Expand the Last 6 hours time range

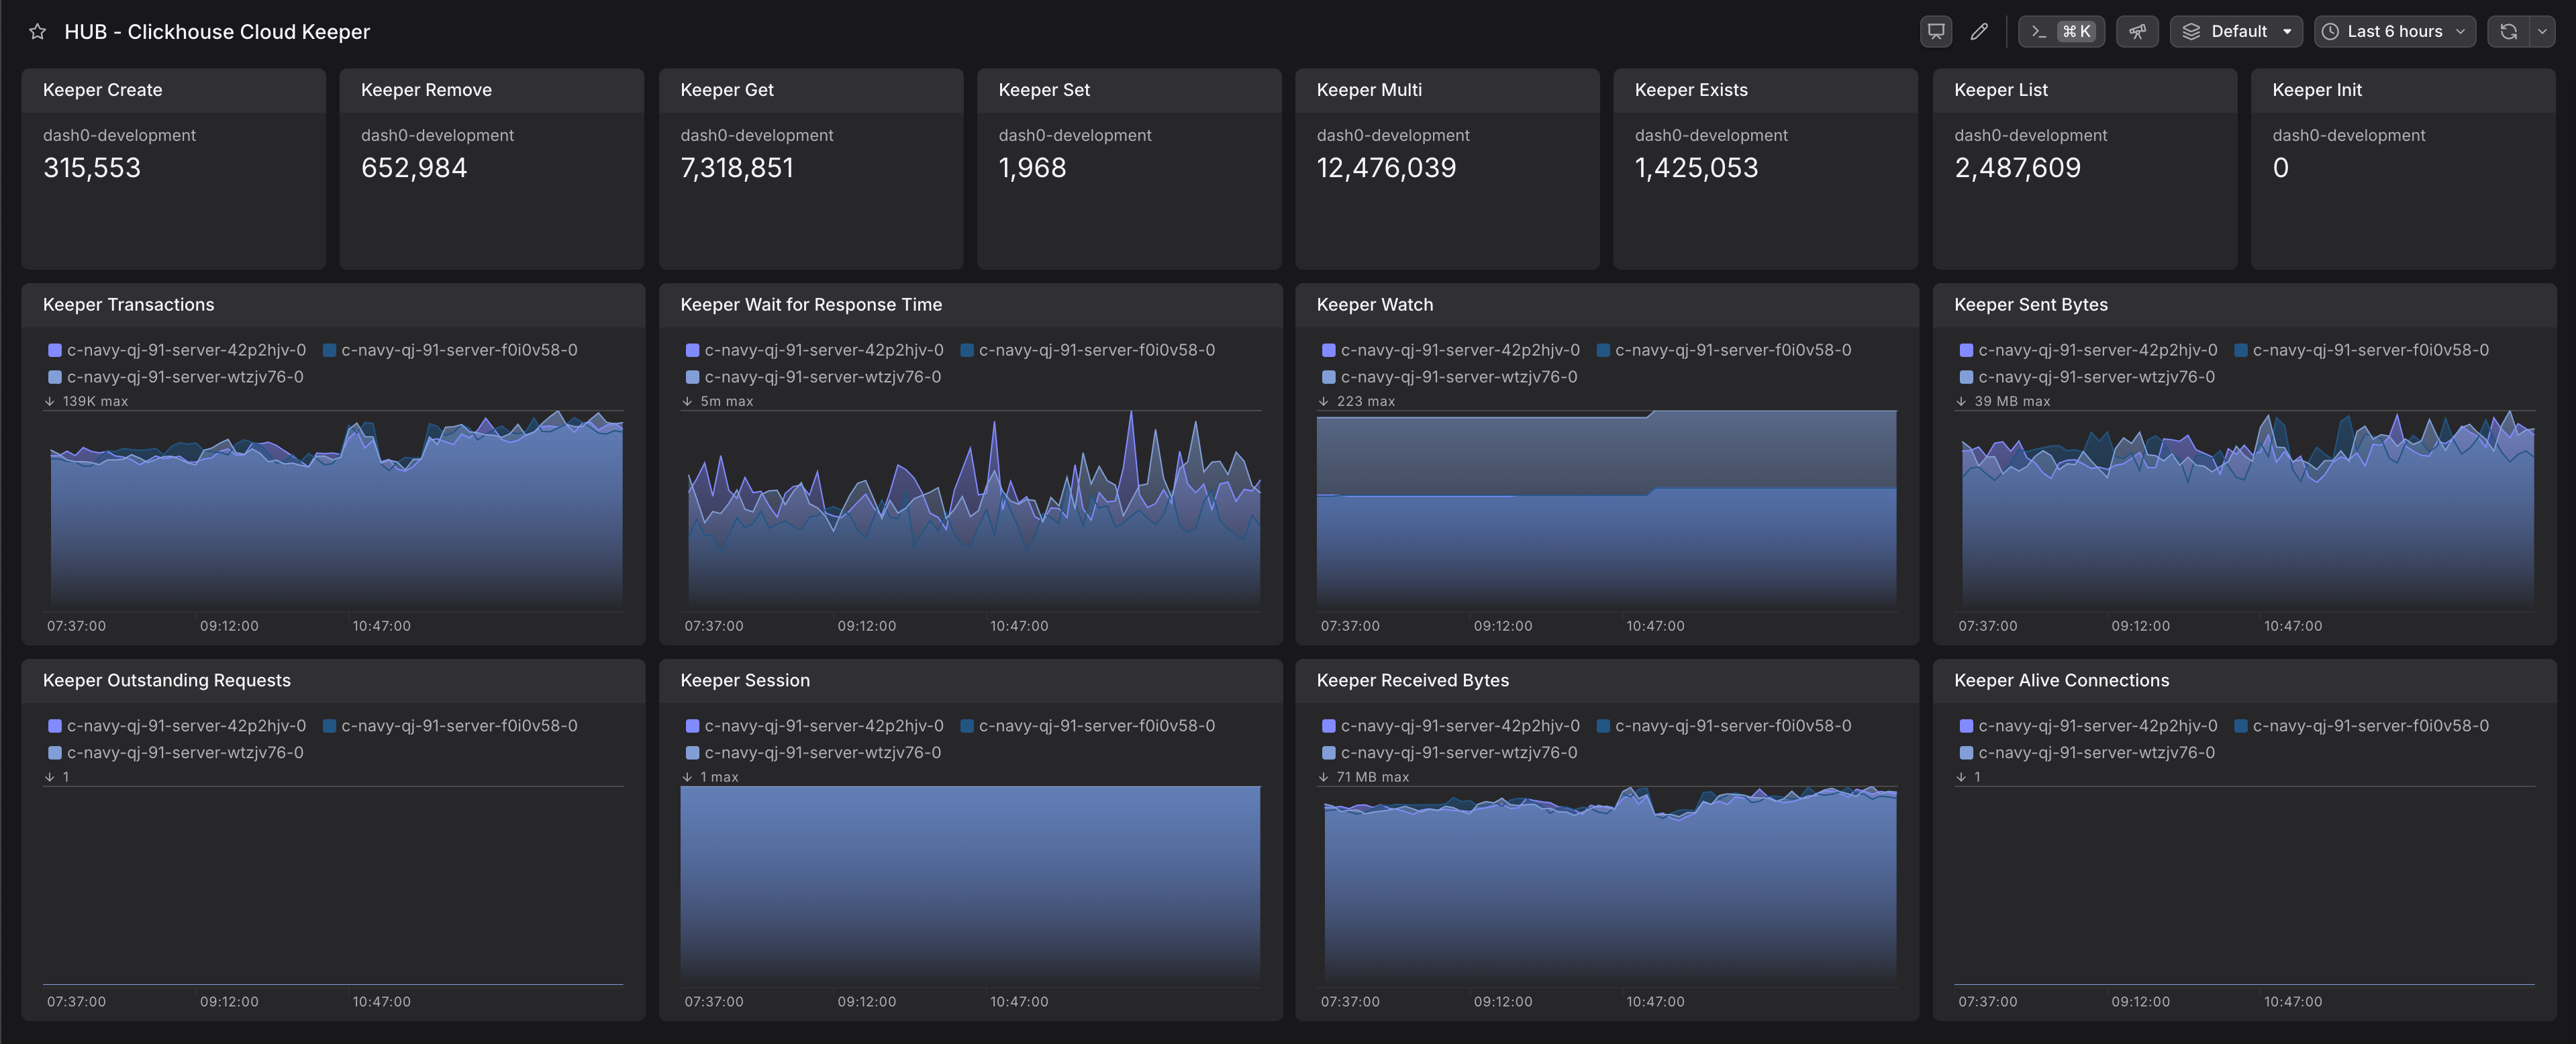[2394, 32]
